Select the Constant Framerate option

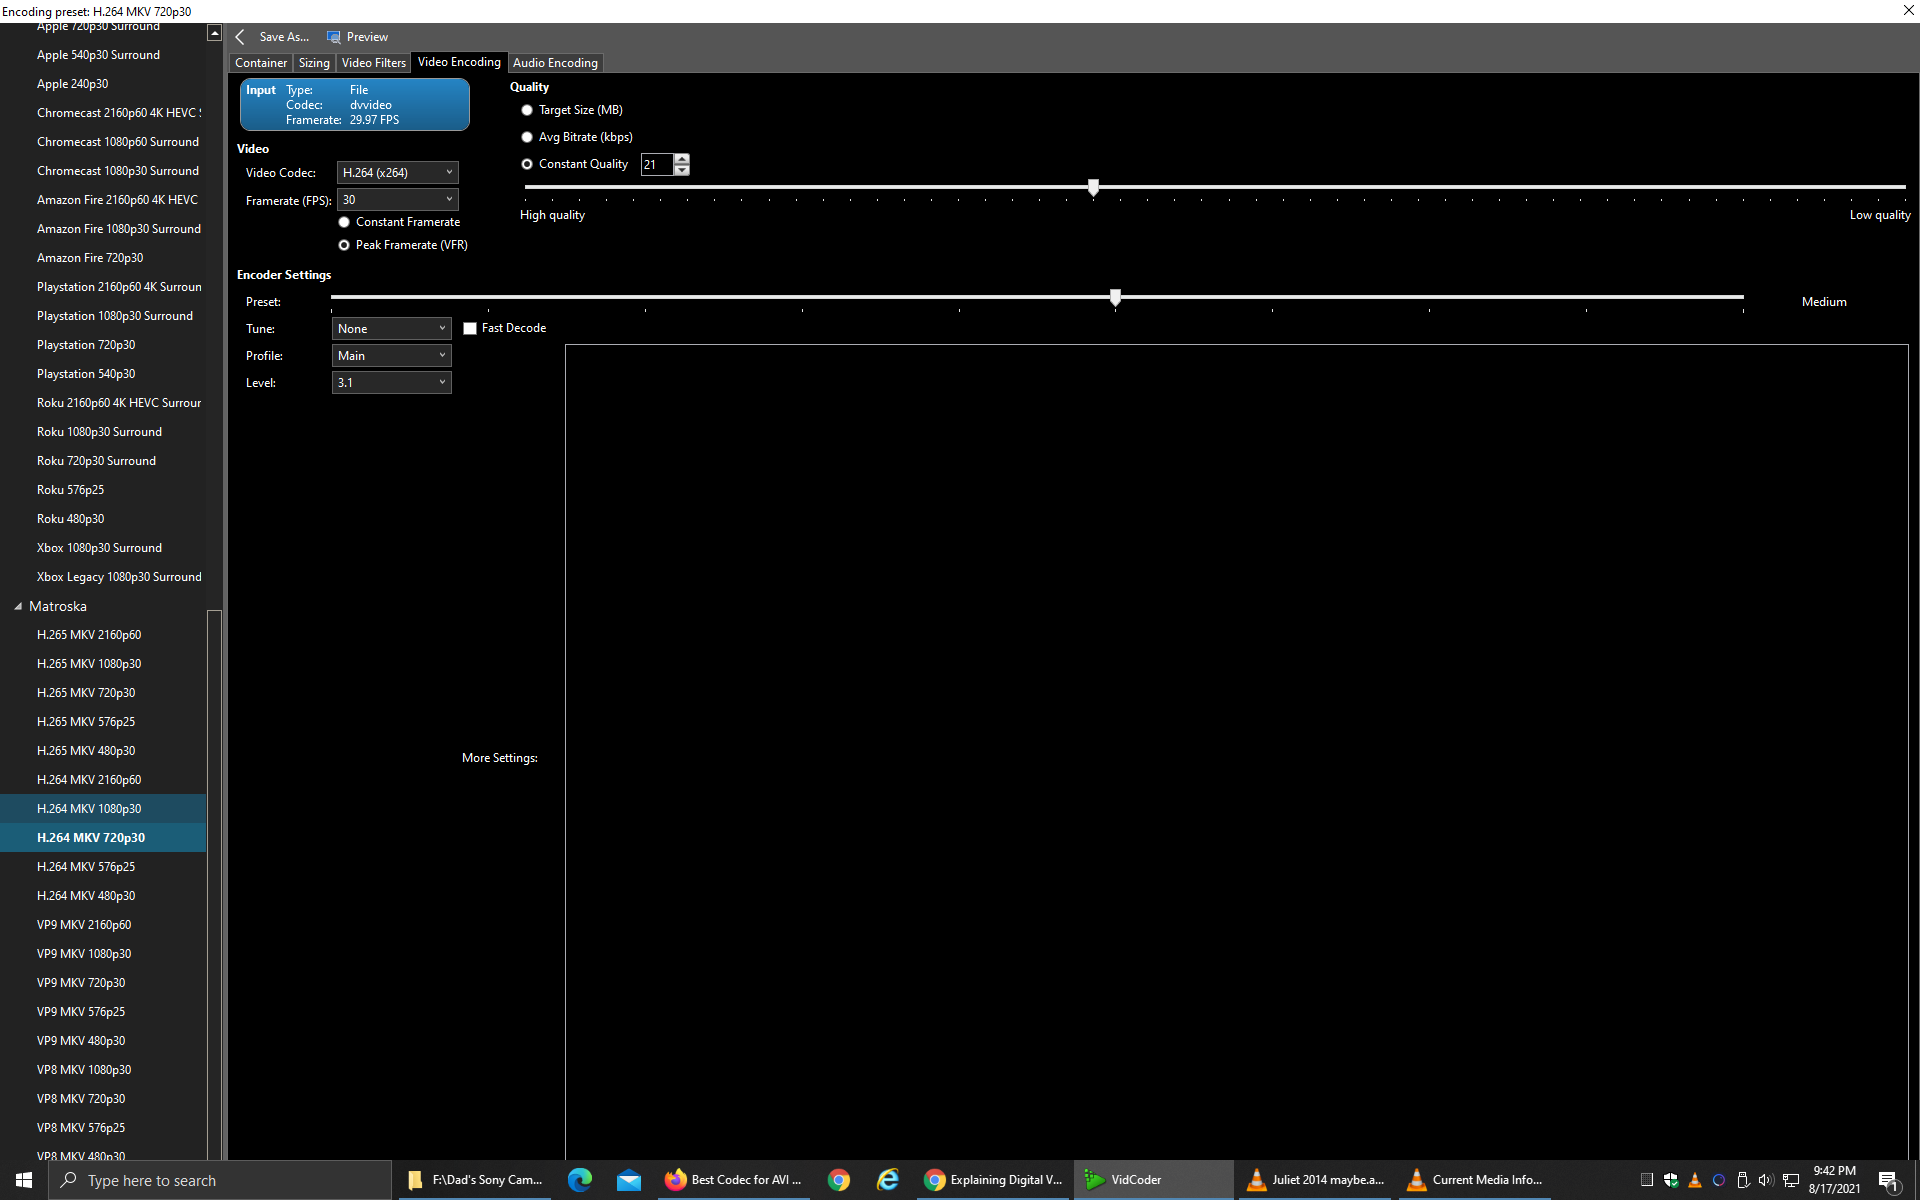(344, 222)
